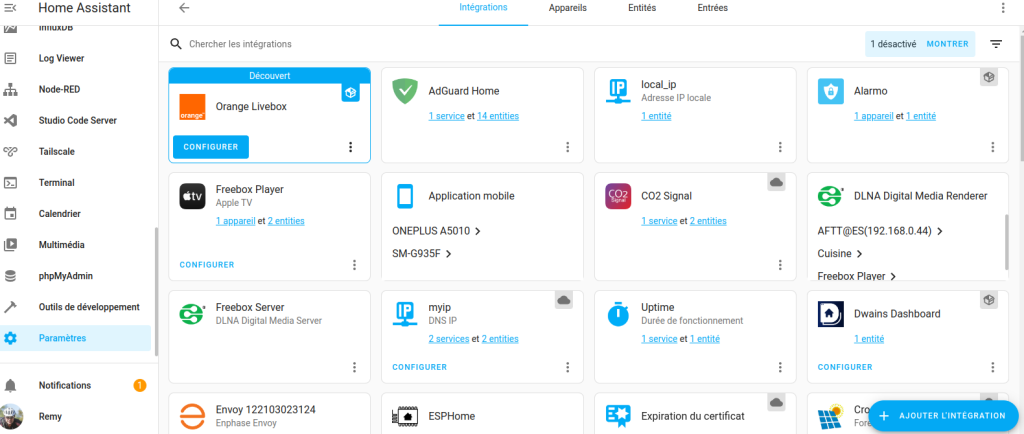Click the sidebar vertical scrollbar

pyautogui.click(x=155, y=290)
